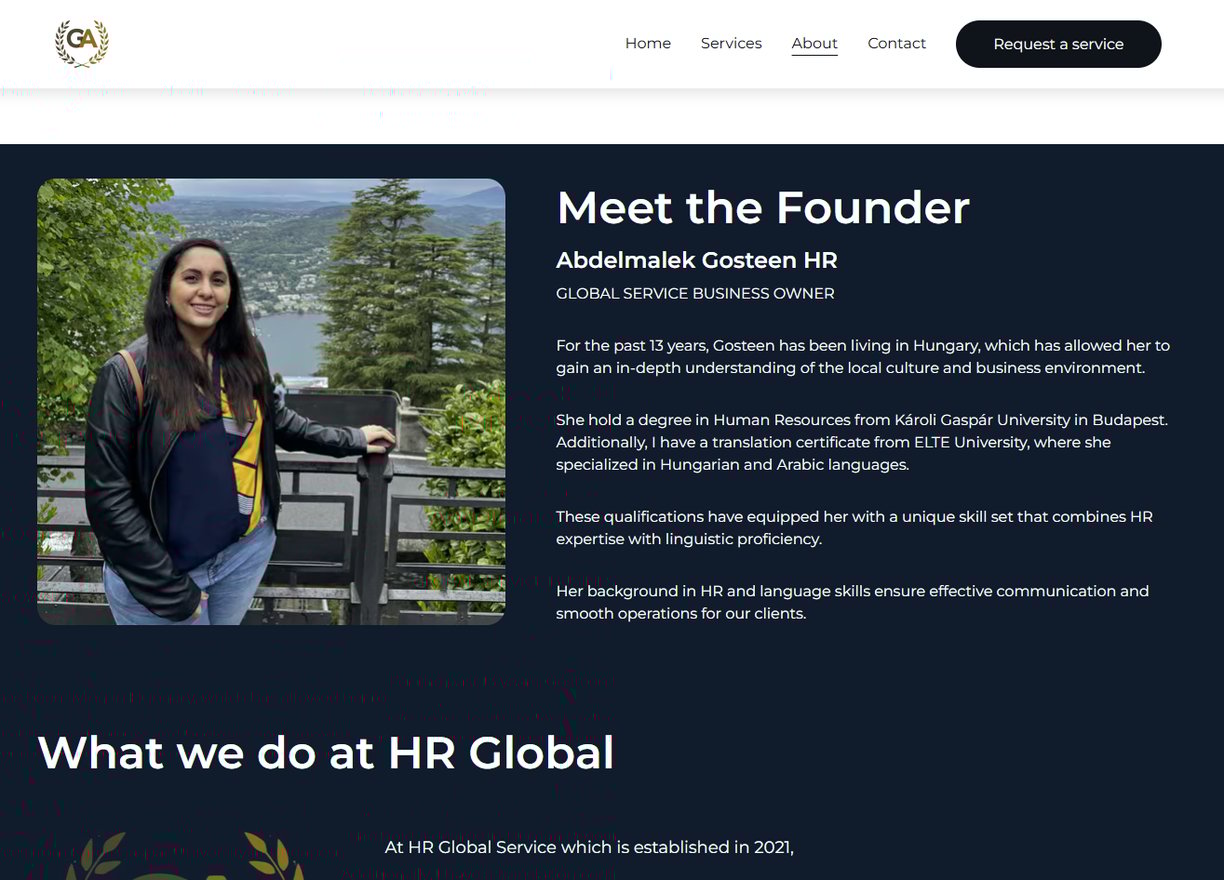
Task: Click the paragraph about living in Hungary
Action: 863,357
